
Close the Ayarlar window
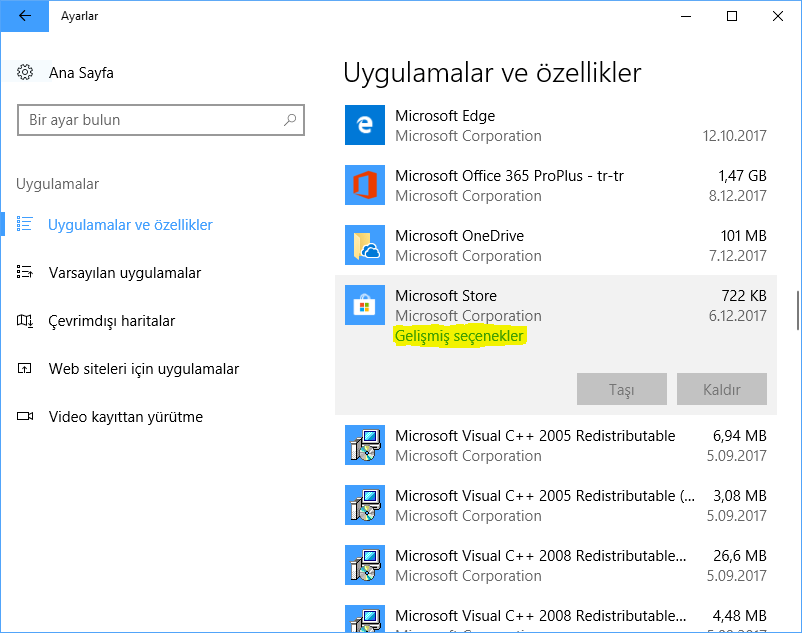pos(778,16)
